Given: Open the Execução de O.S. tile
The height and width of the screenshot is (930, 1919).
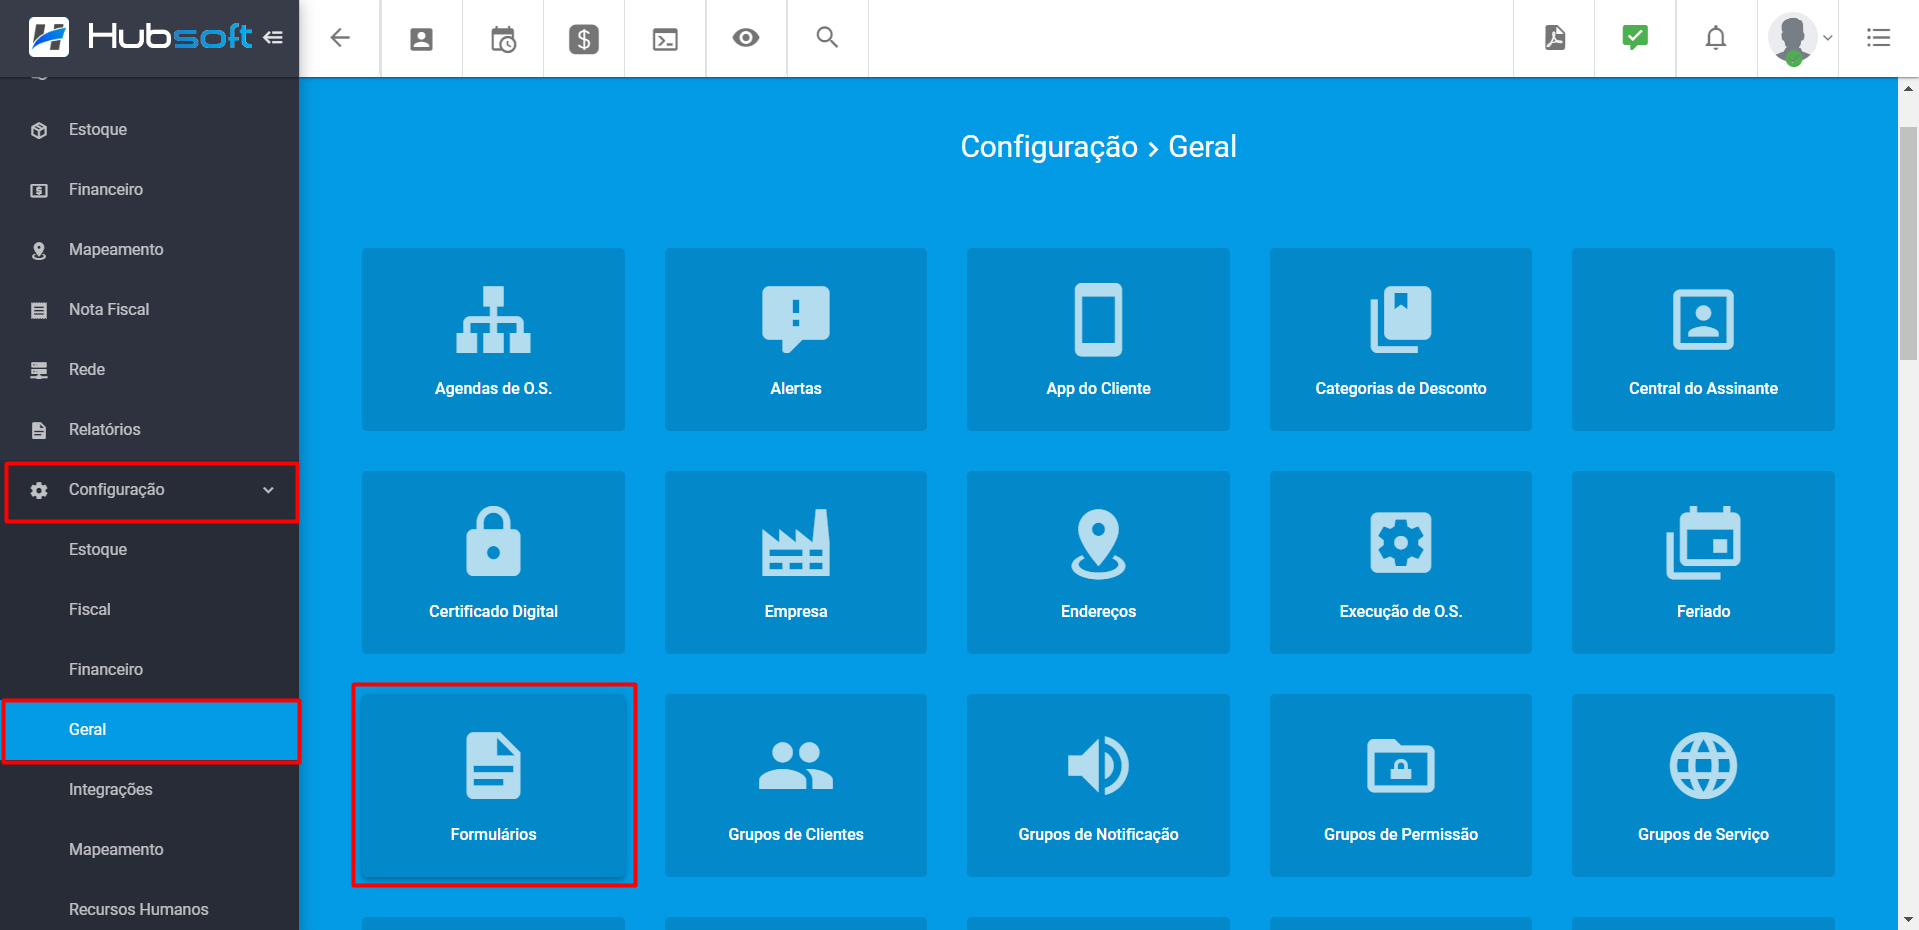Looking at the screenshot, I should click(x=1401, y=562).
